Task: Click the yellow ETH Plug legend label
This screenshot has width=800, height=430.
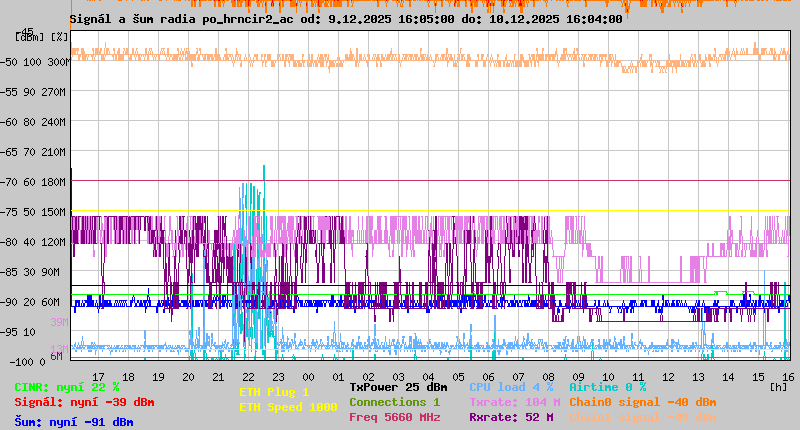Action: tap(275, 392)
